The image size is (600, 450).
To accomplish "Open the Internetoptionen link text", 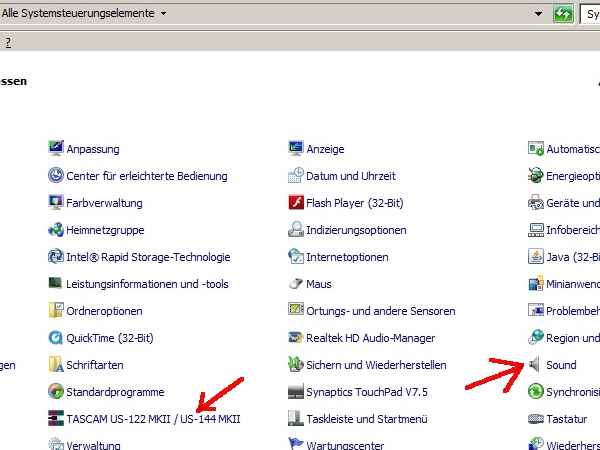I will coord(347,257).
